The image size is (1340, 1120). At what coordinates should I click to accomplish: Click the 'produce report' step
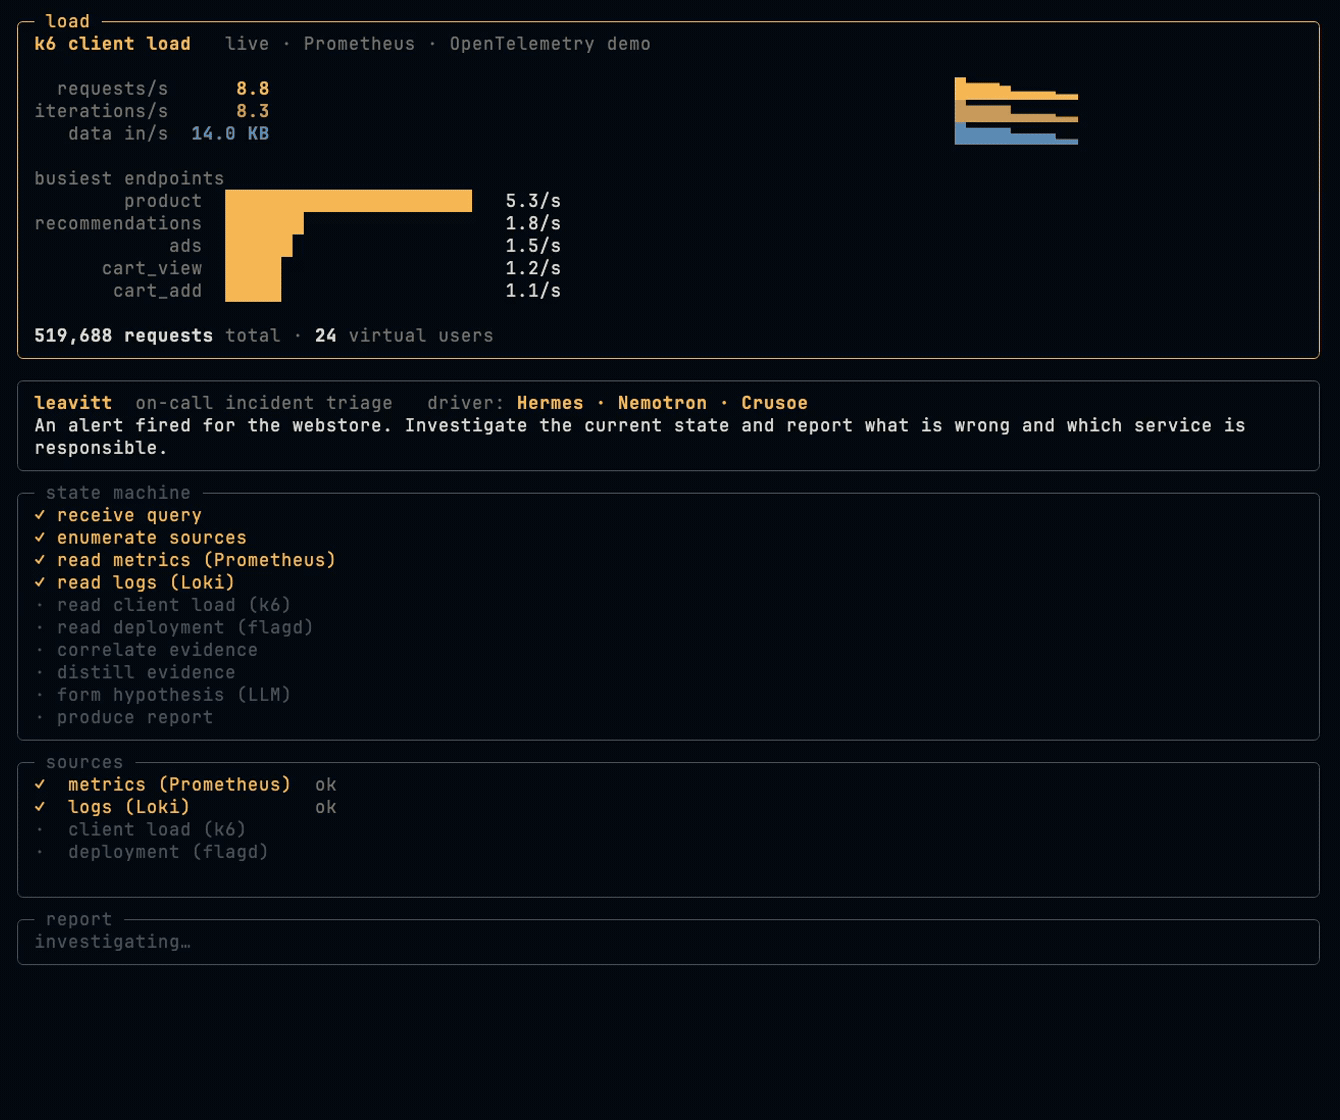point(135,717)
